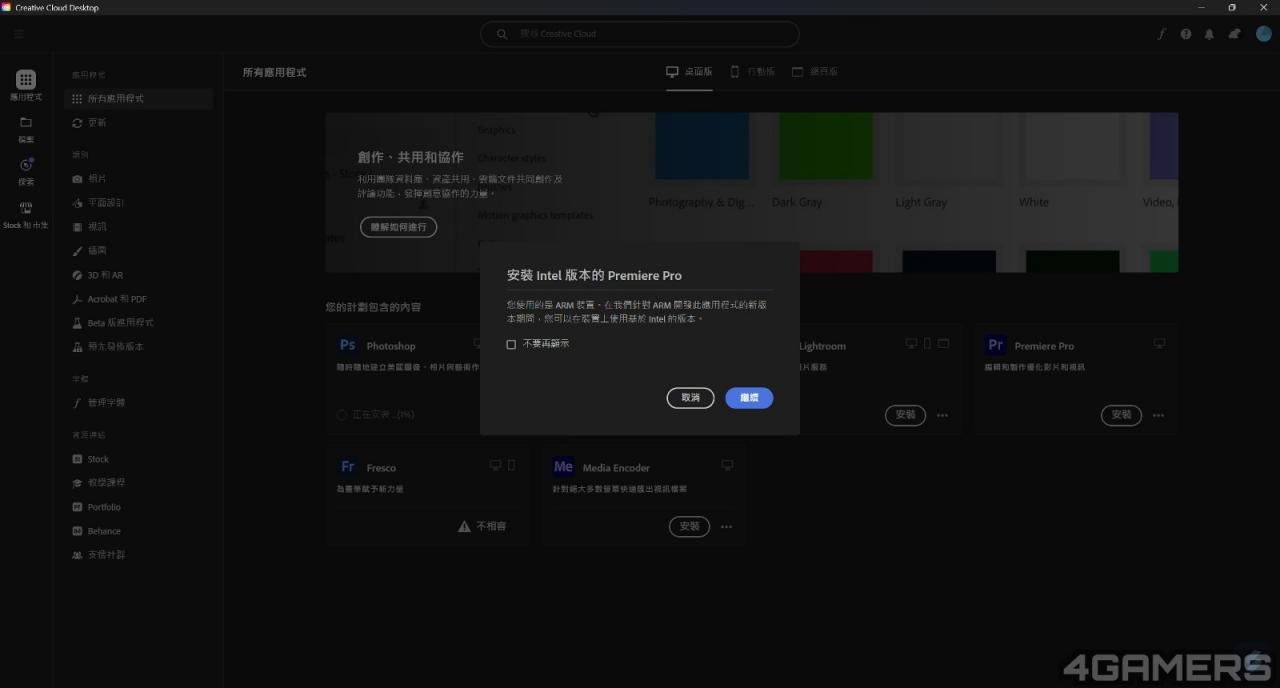Screen dimensions: 1280x688
Task: Click the blue Photography swatch in banner
Action: [x=702, y=146]
